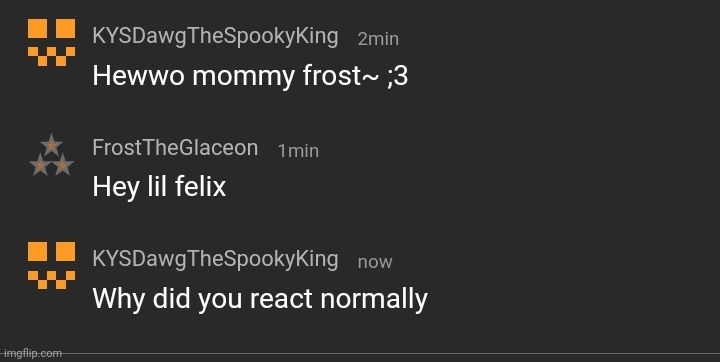Click left square eye of the 2min comment's pumpkin avatar

click(x=37, y=28)
